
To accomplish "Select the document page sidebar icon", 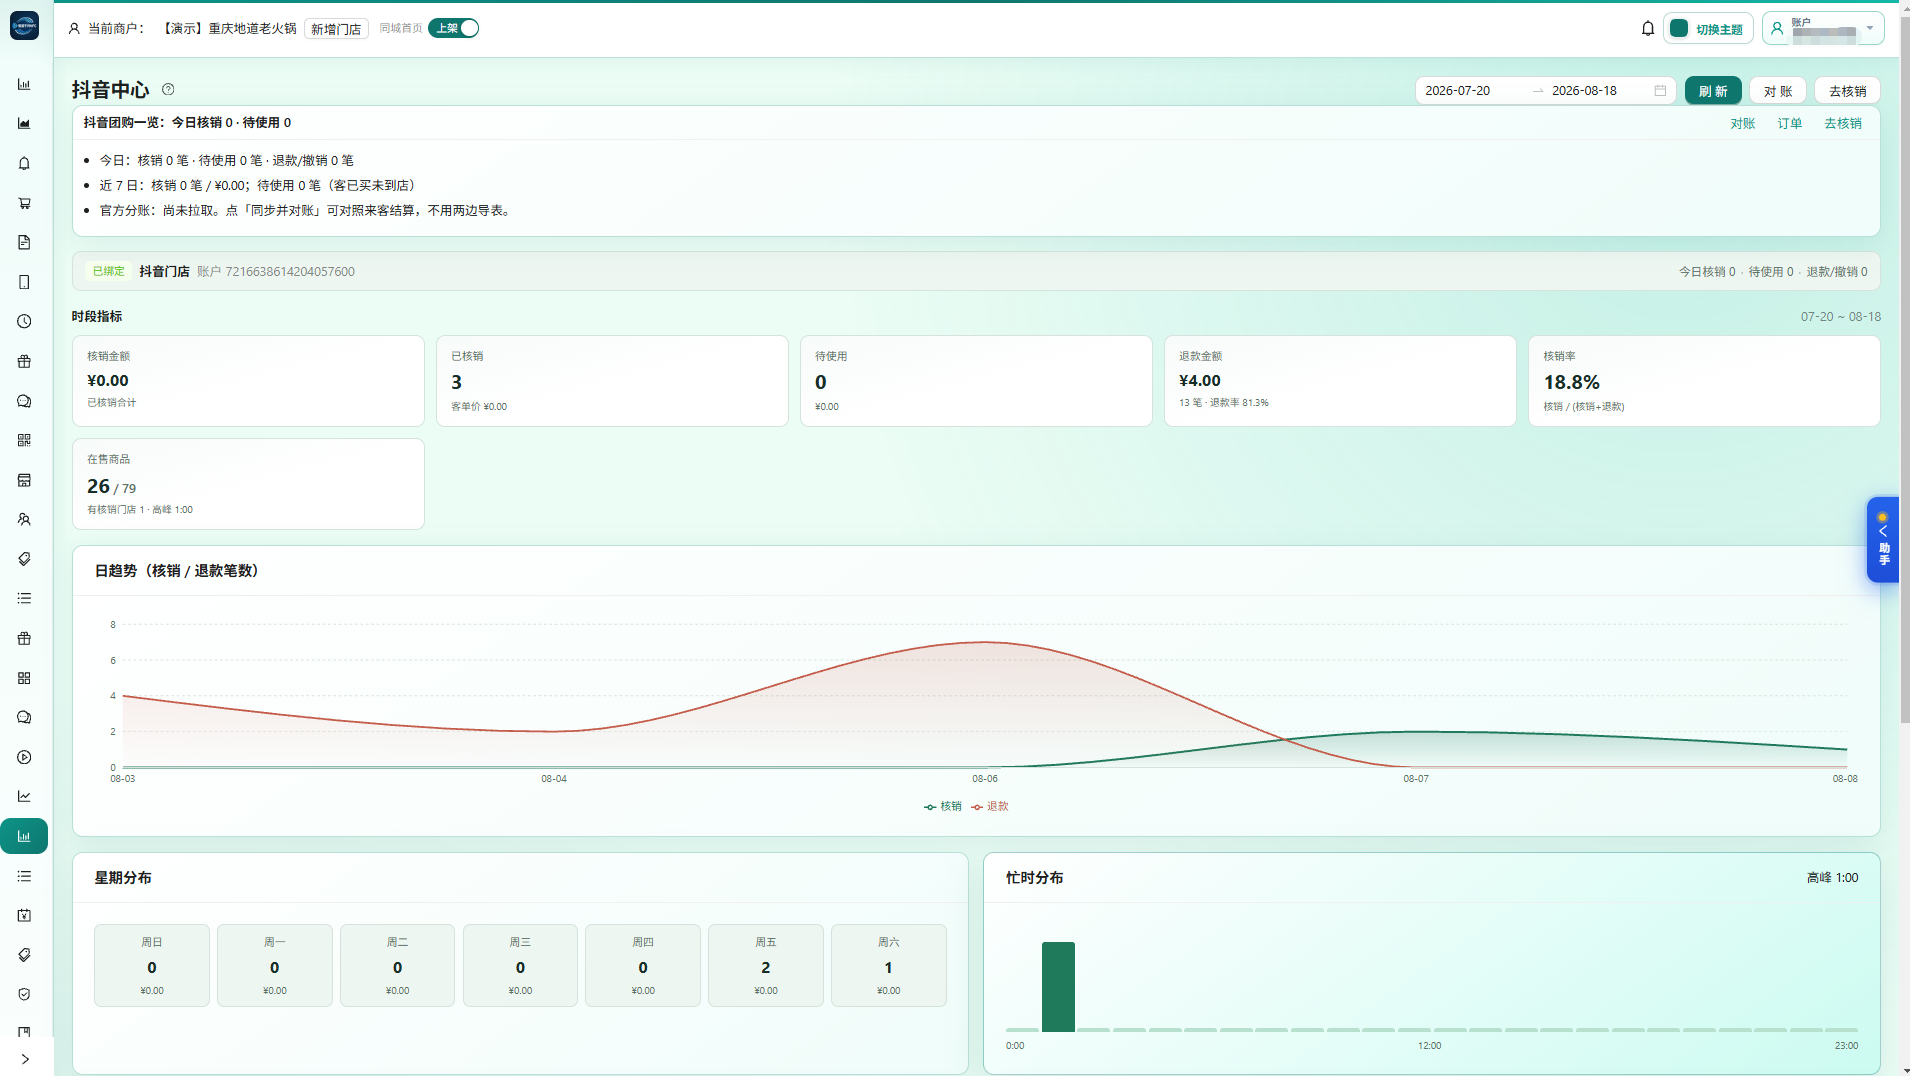I will 24,243.
